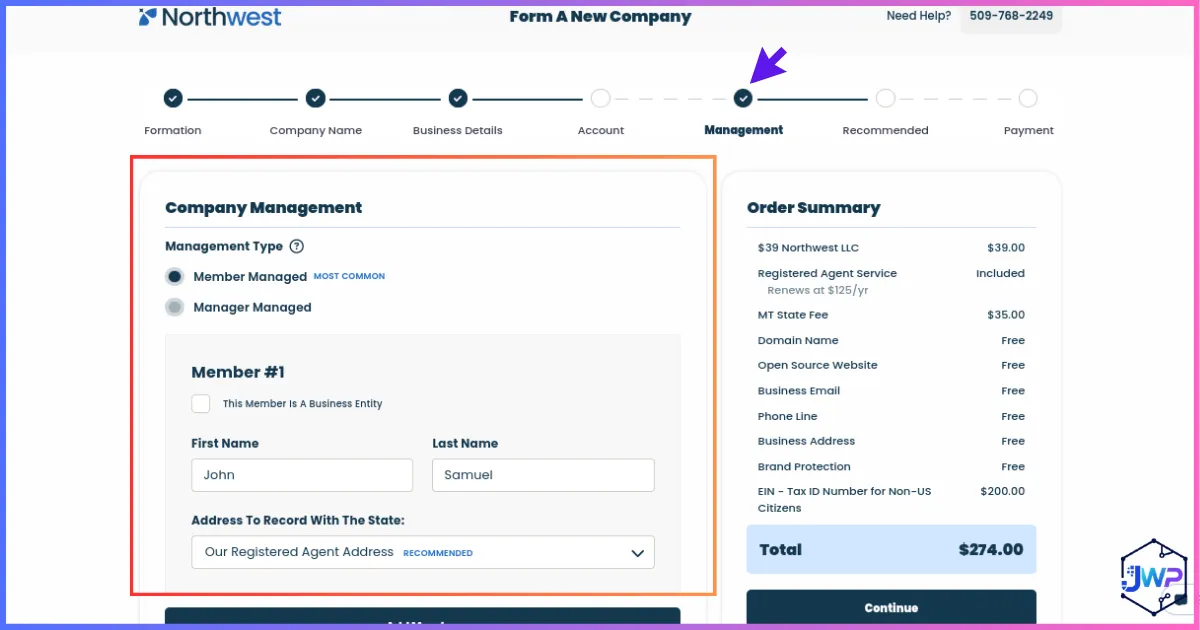1200x630 pixels.
Task: Click the Domain Name line item
Action: tap(891, 340)
